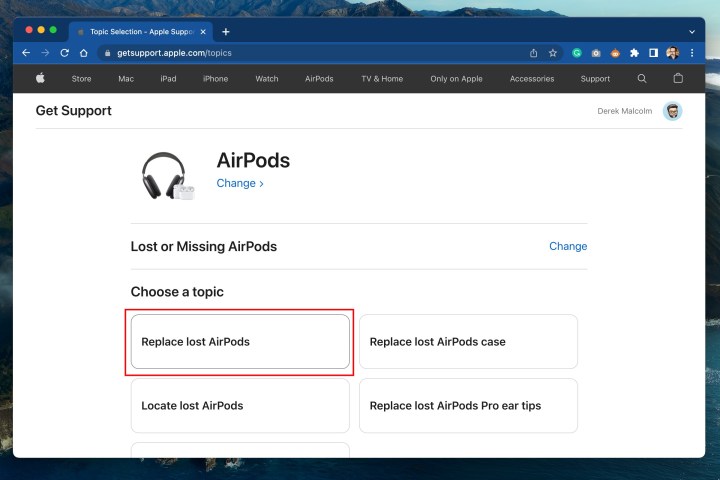
Task: Open the TV & Home menu item
Action: coord(382,79)
